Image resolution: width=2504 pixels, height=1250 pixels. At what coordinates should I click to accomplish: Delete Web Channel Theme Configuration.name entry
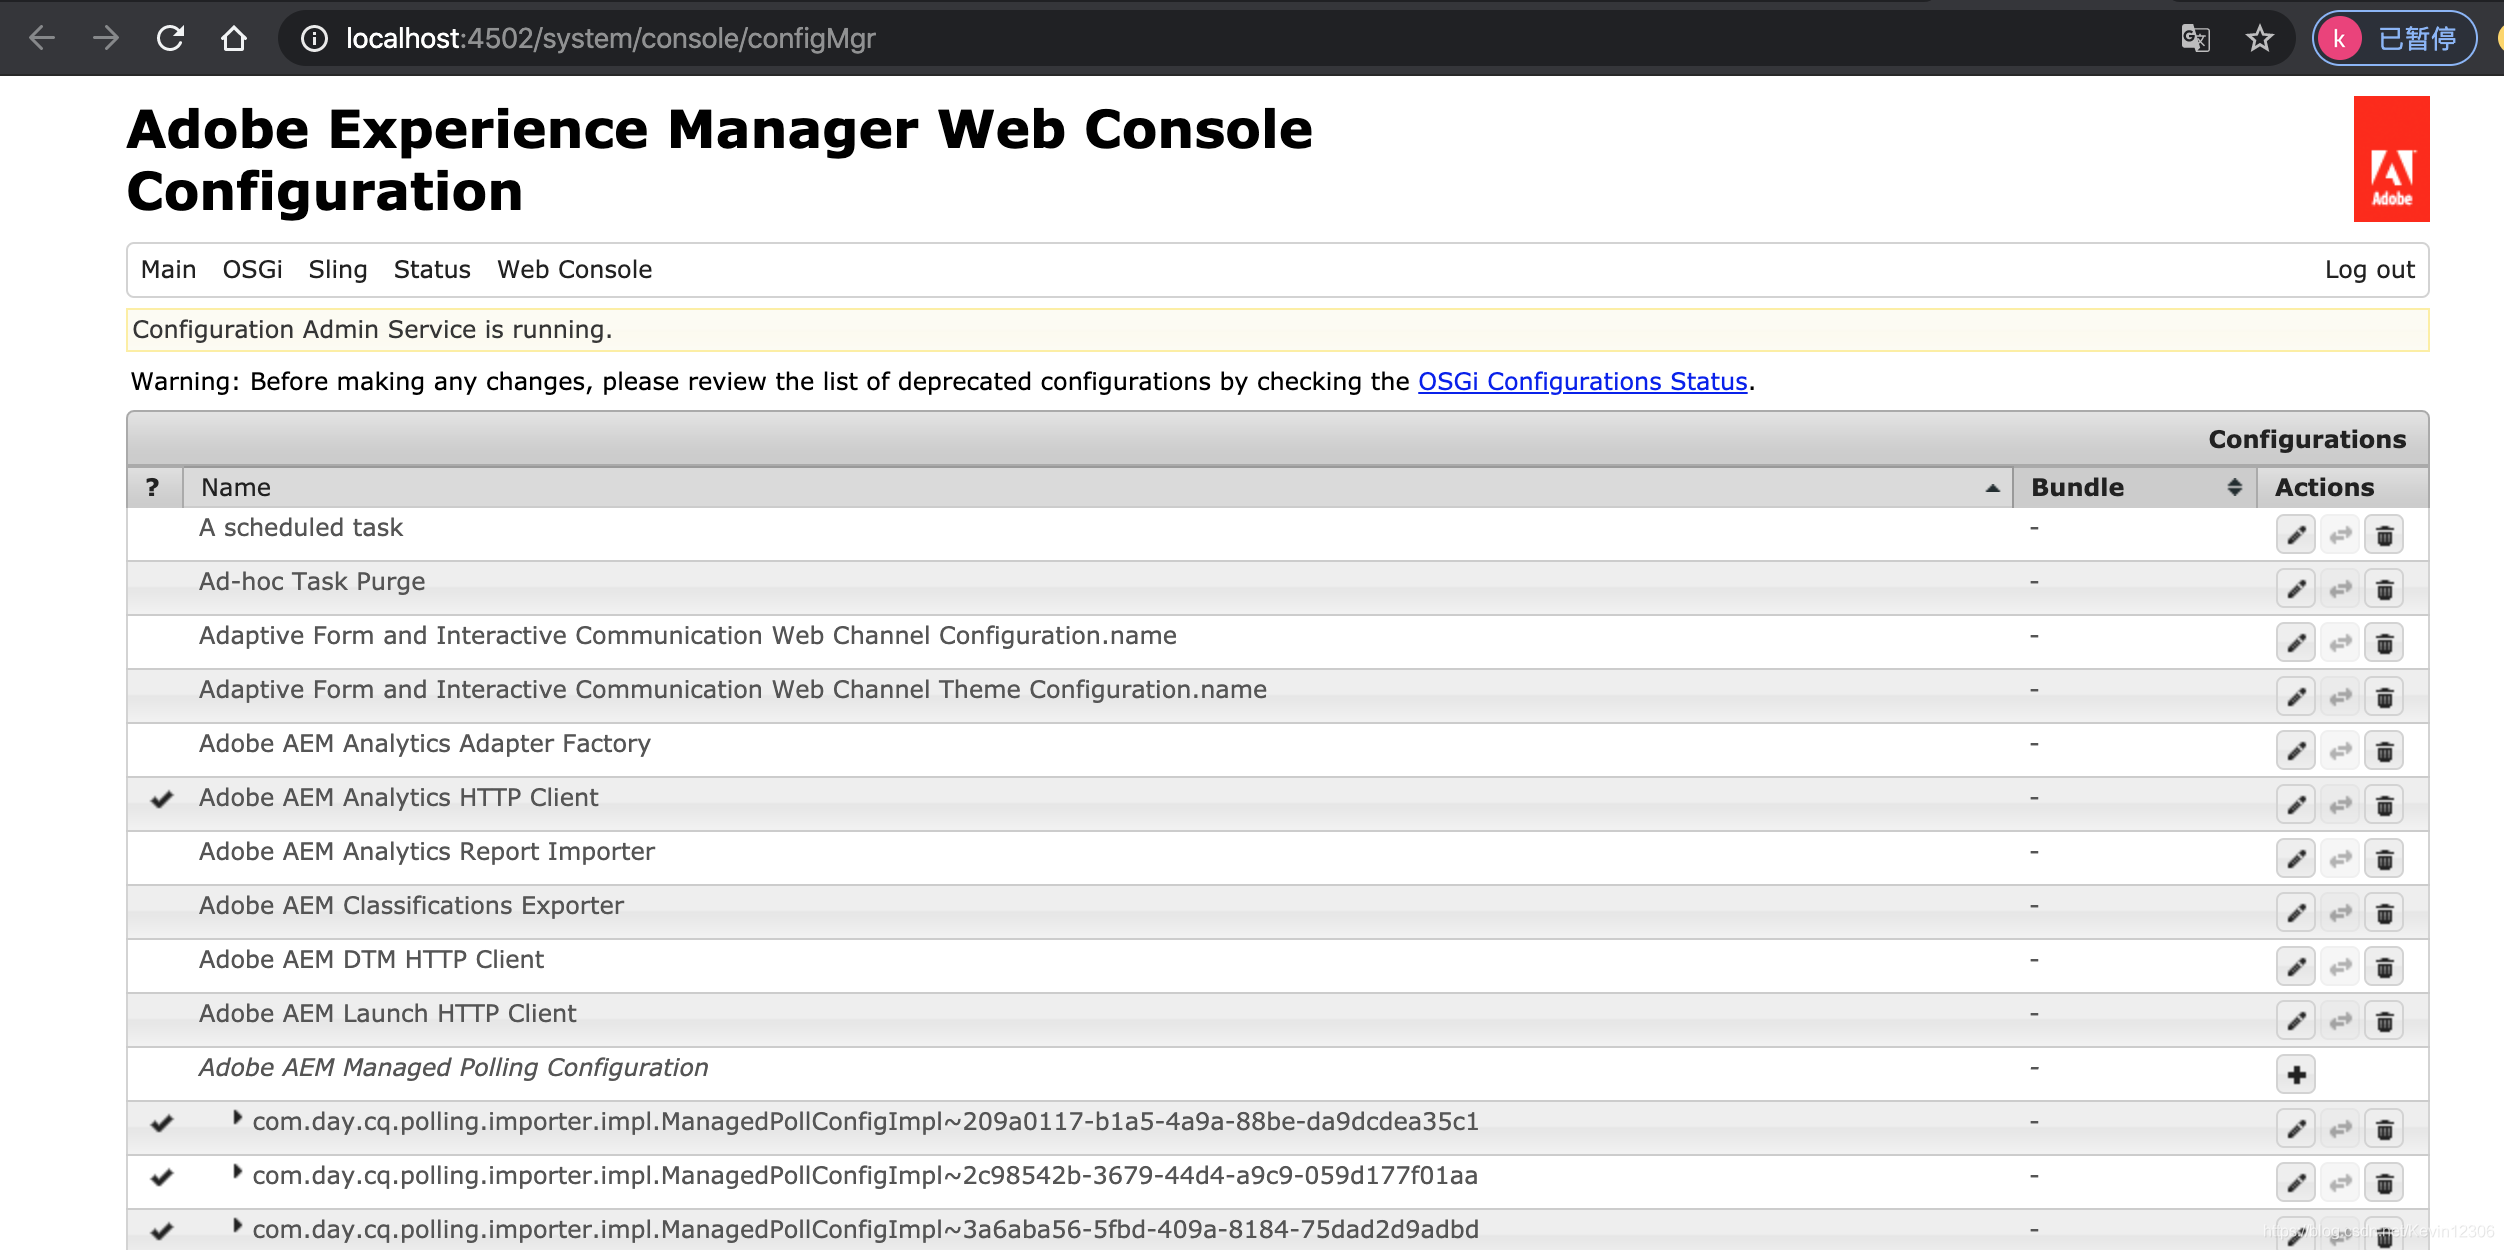click(x=2384, y=697)
